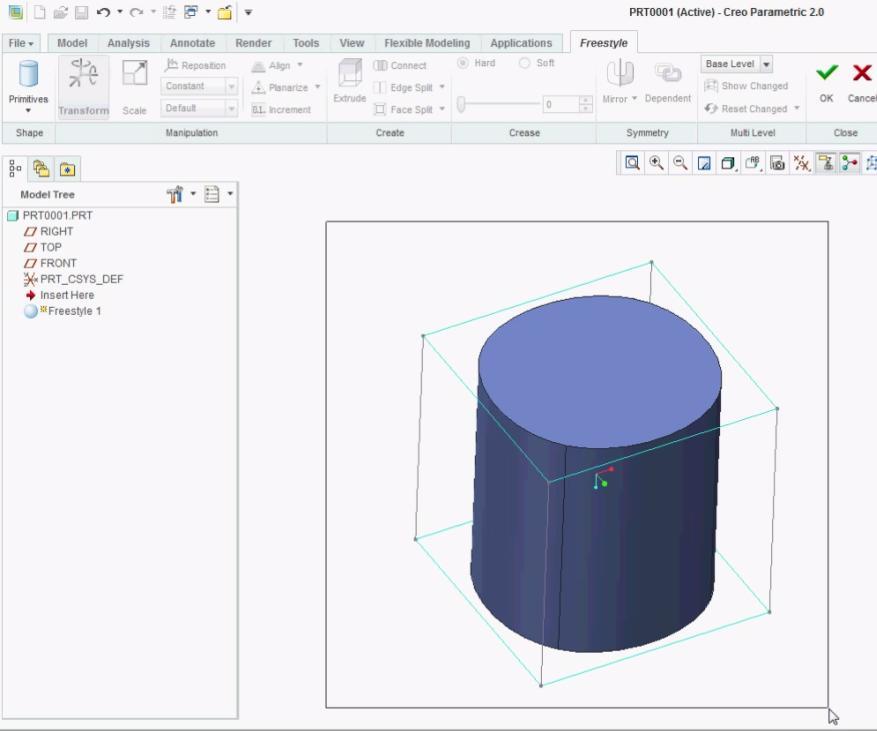Click the Zoom Out view icon
The height and width of the screenshot is (731, 877).
tap(680, 163)
